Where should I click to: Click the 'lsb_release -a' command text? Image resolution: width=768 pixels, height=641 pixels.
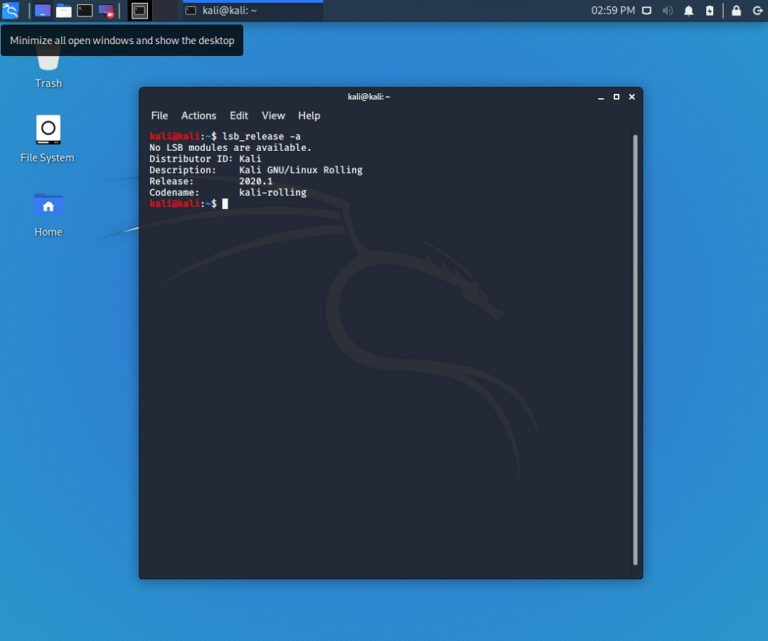262,136
